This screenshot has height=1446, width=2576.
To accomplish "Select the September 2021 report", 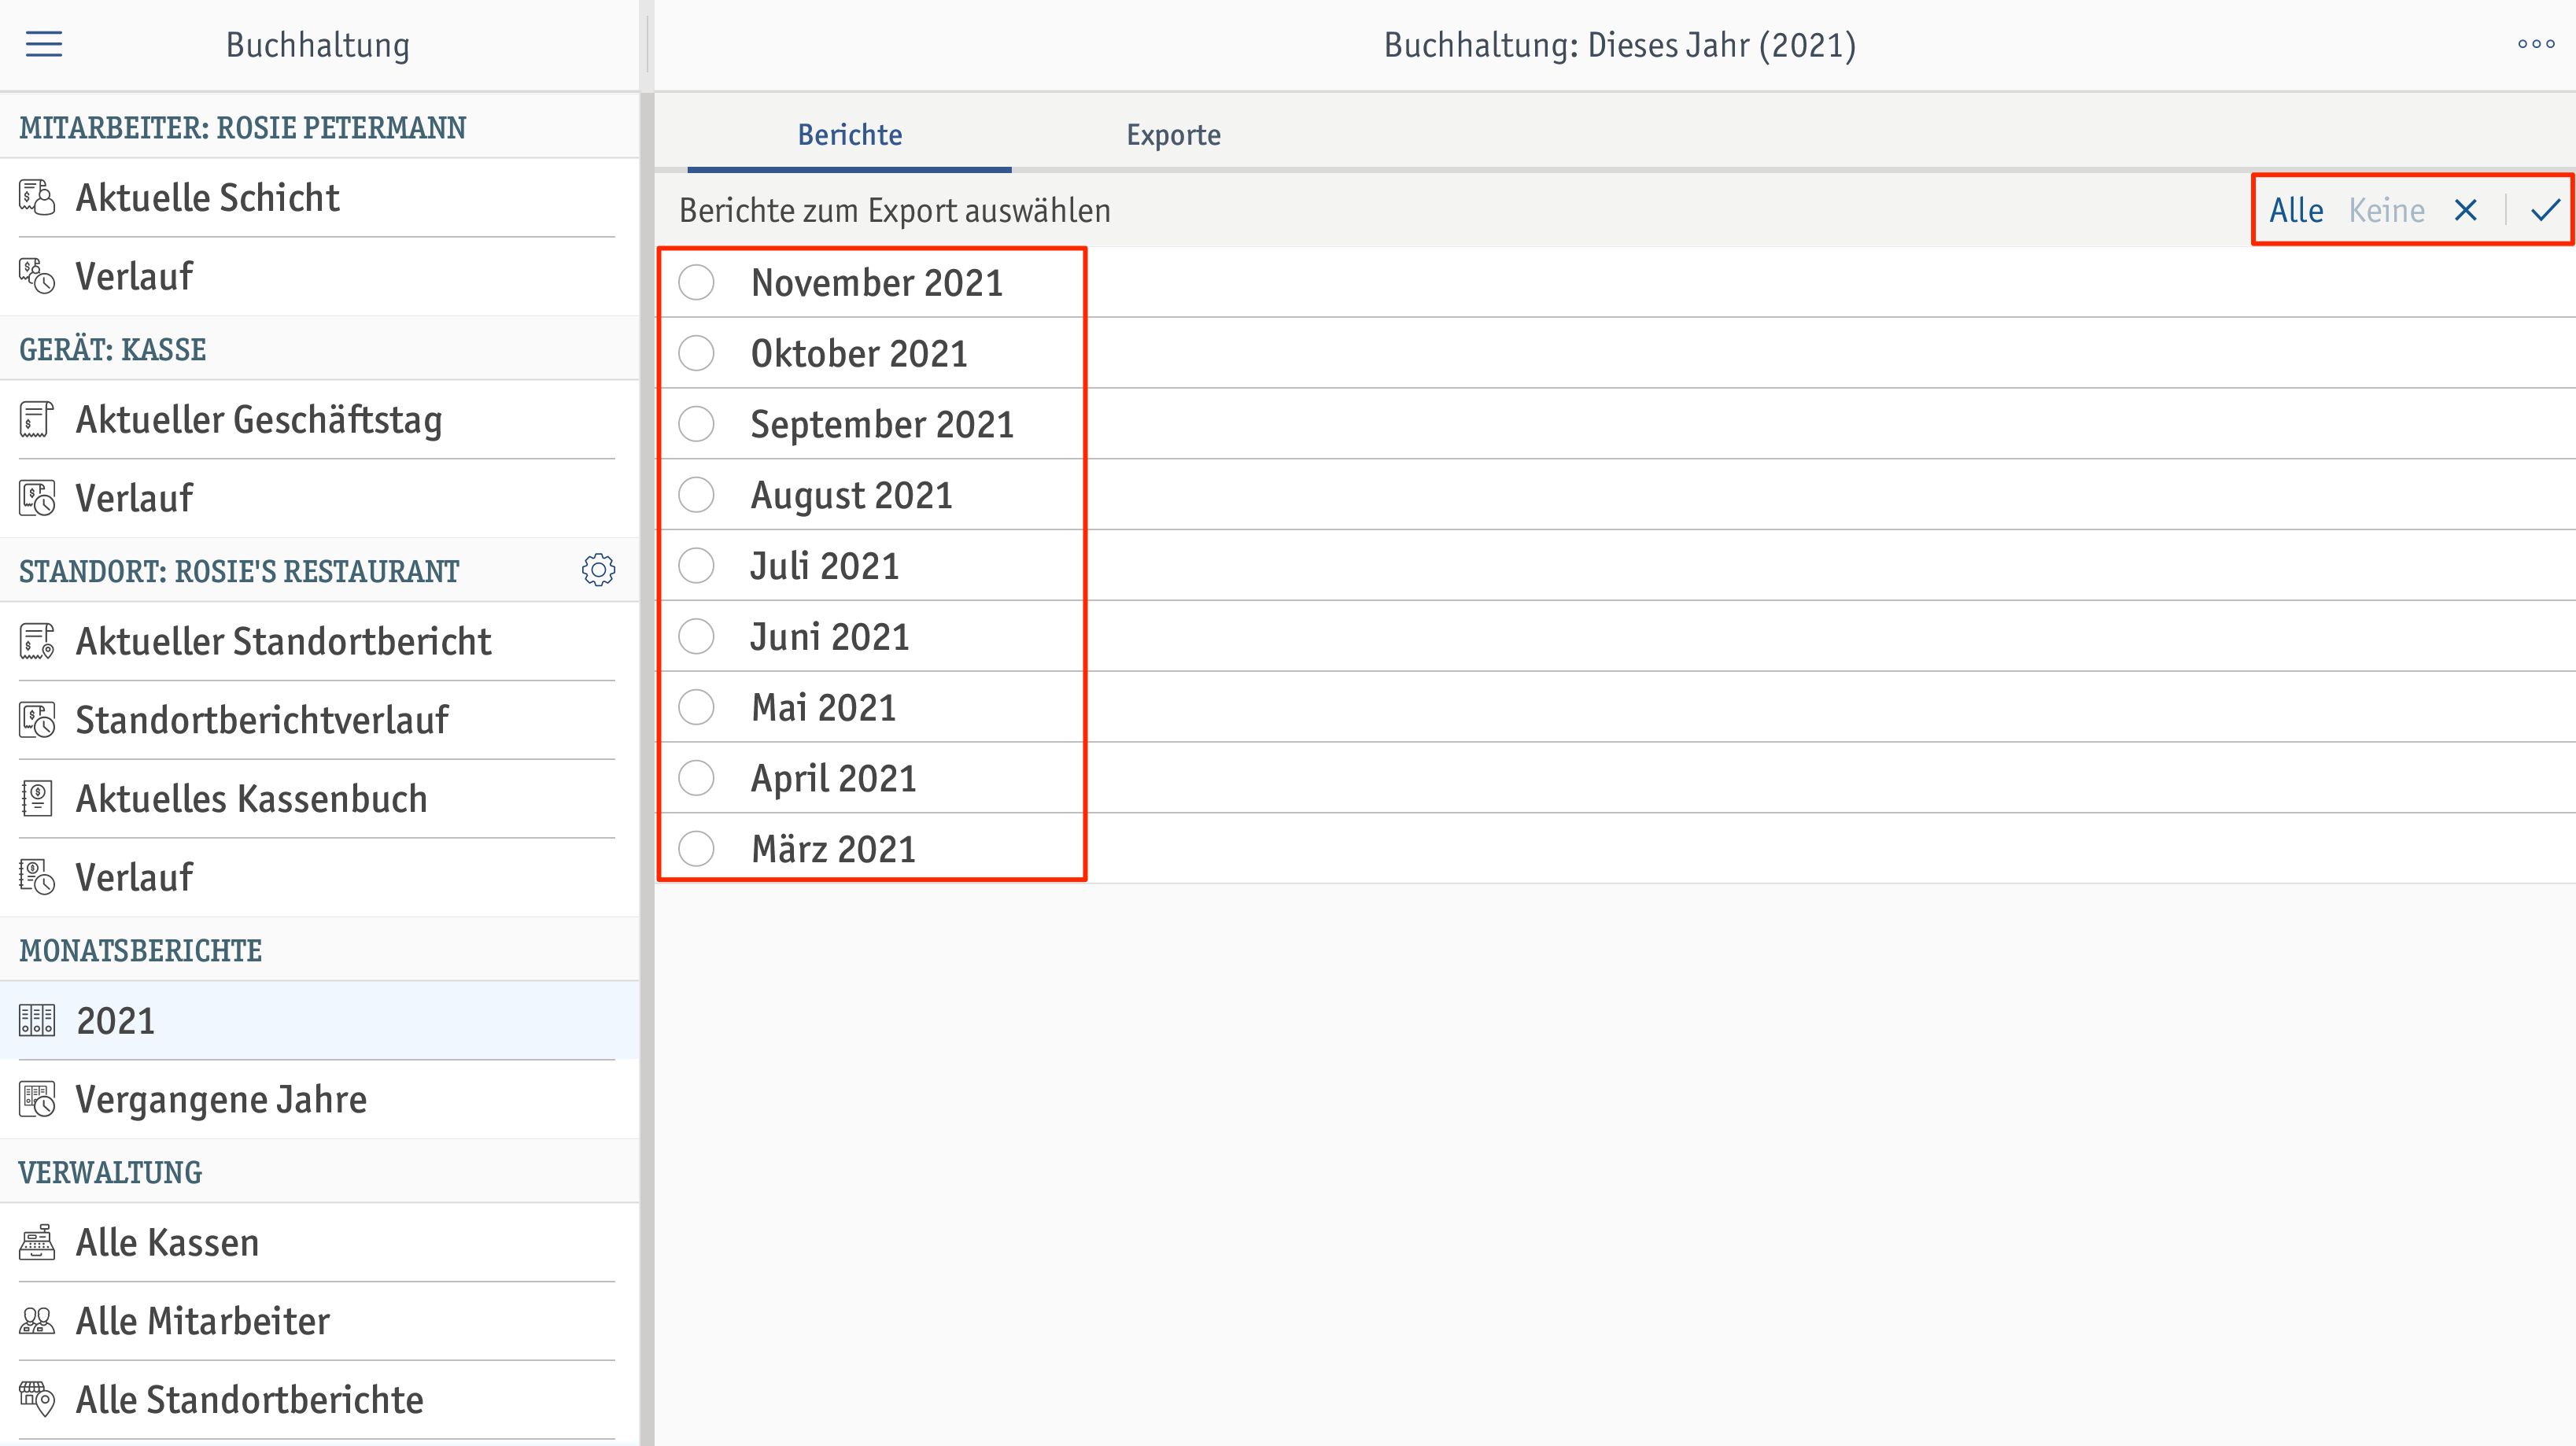I will (x=696, y=424).
